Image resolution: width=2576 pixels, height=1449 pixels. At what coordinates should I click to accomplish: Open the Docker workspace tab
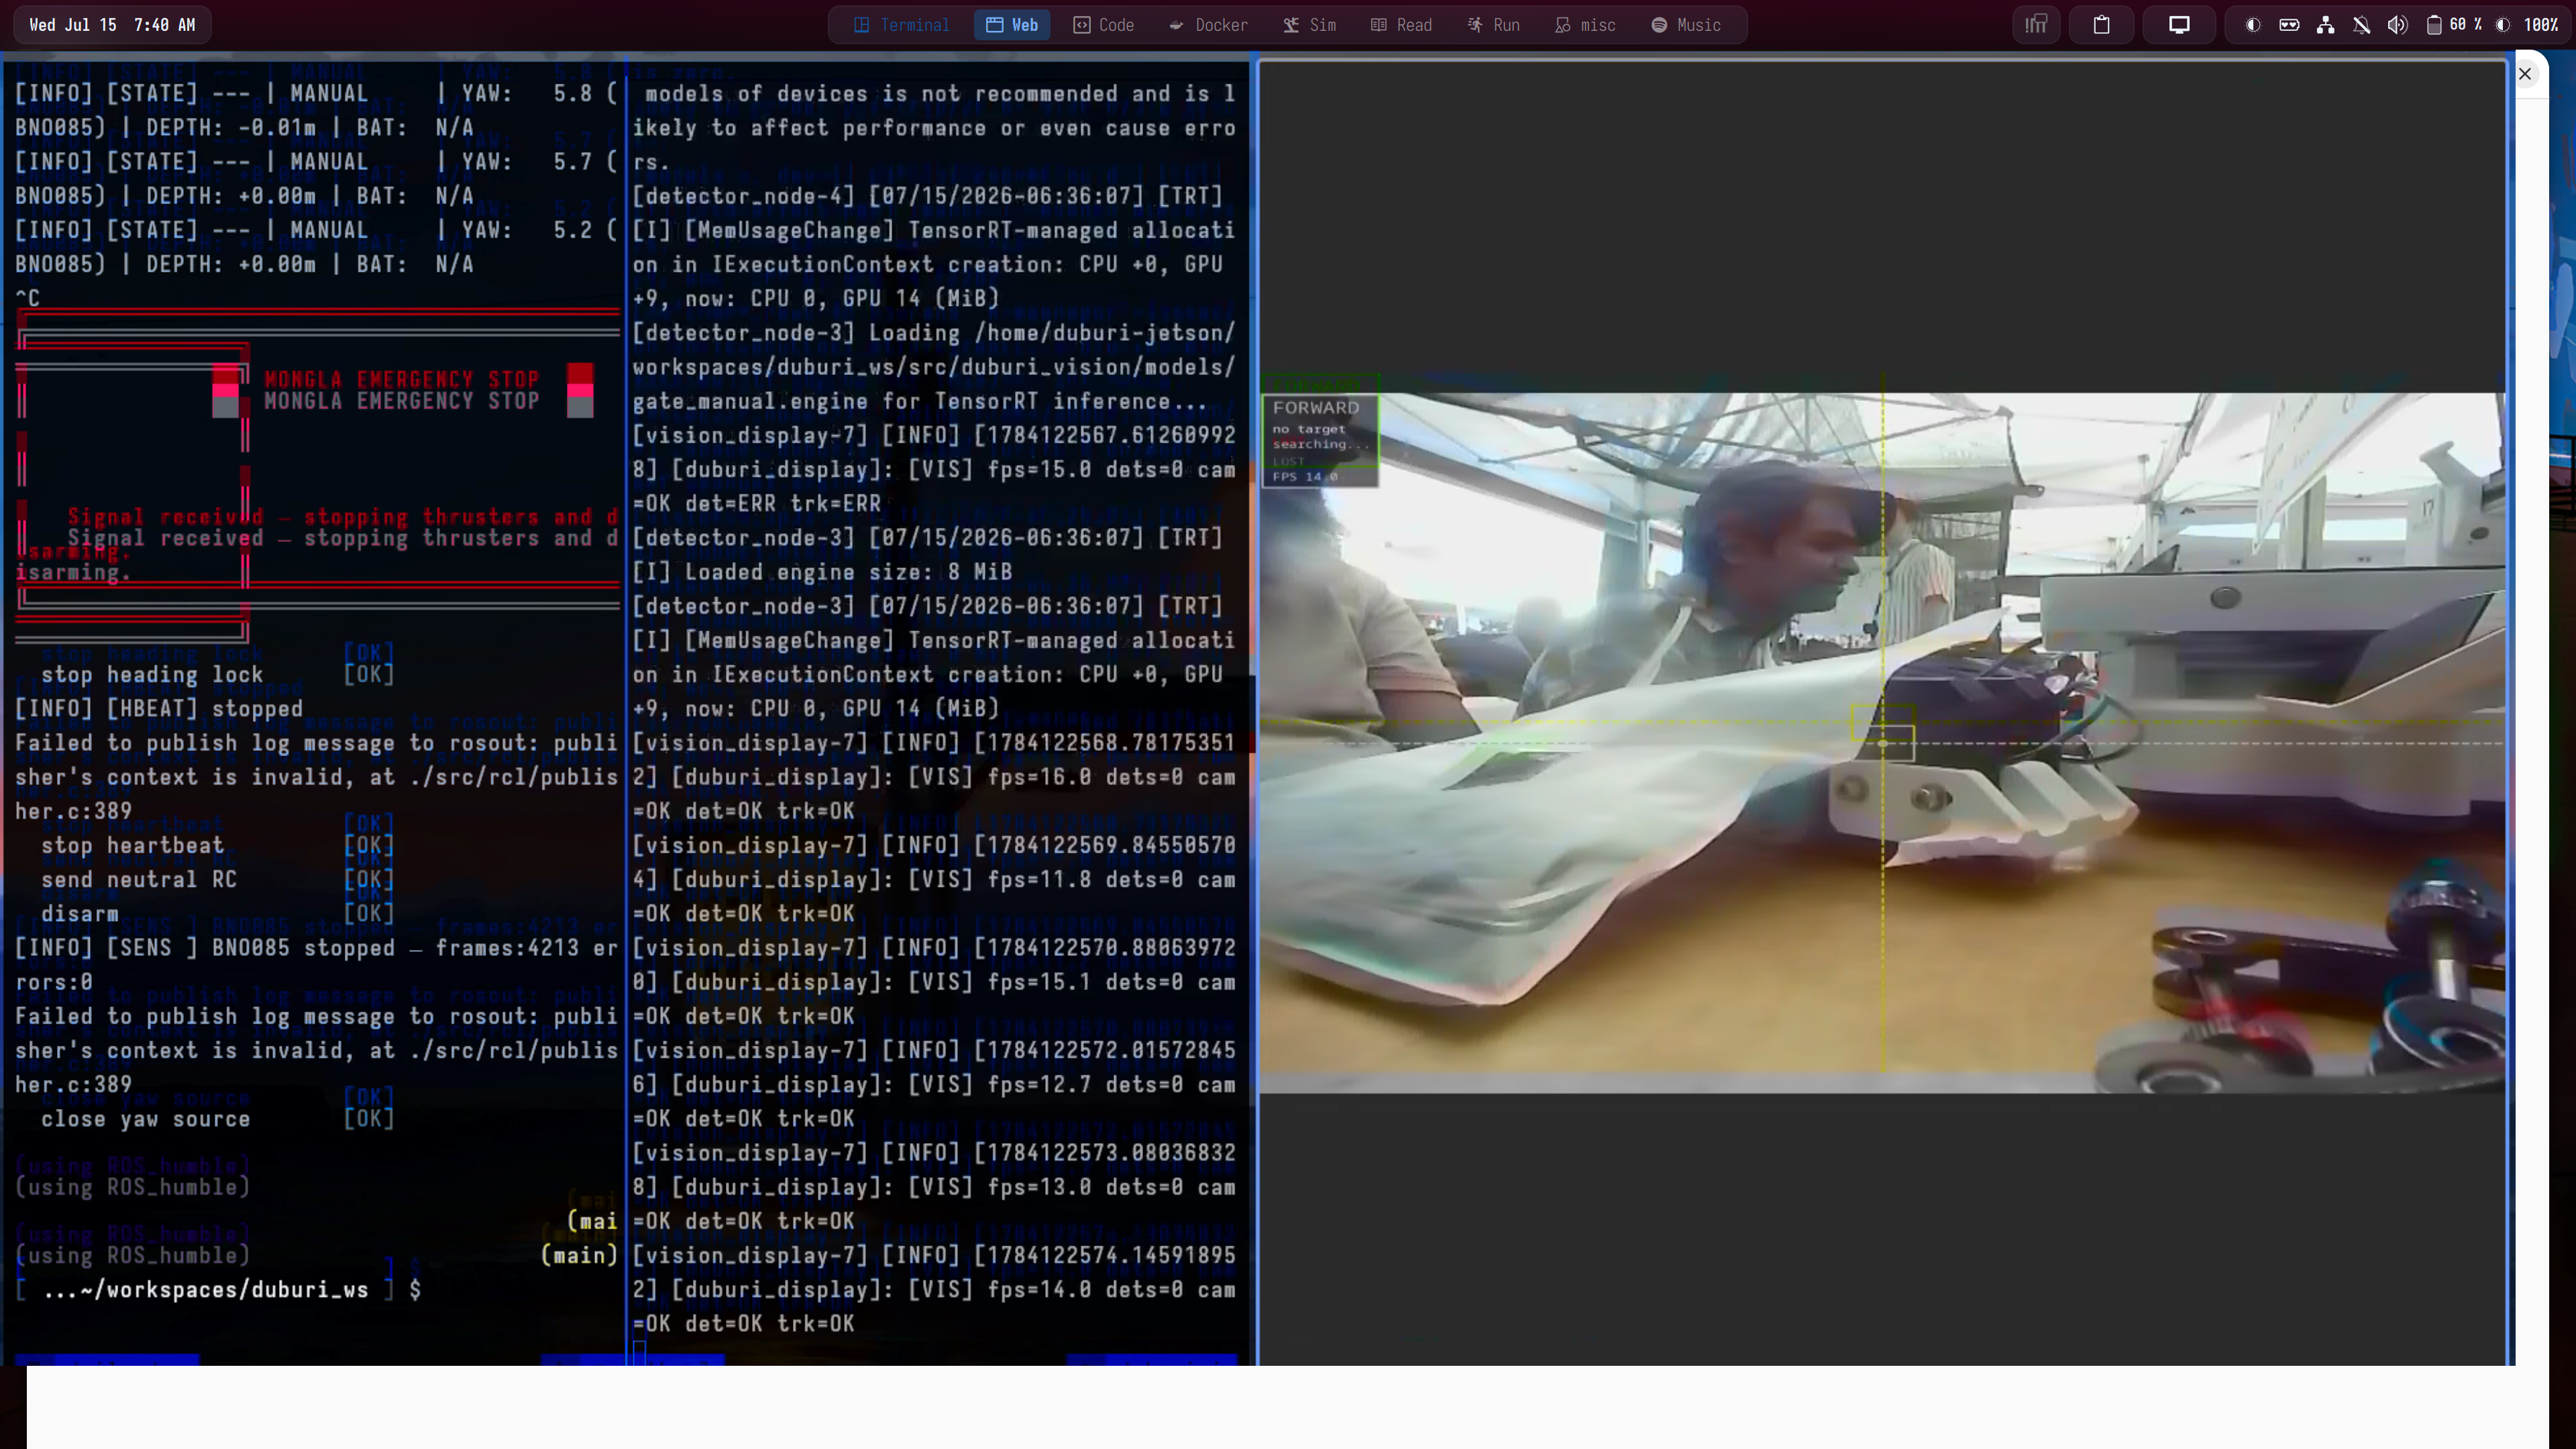(x=1208, y=25)
